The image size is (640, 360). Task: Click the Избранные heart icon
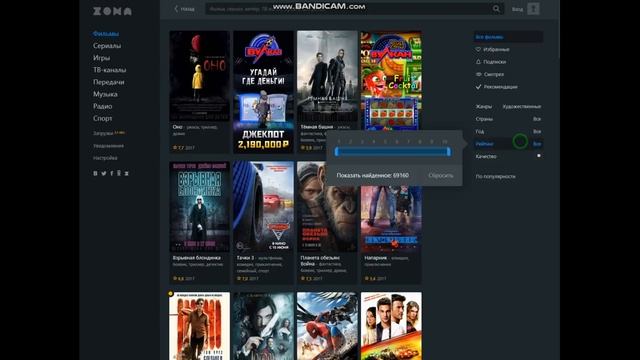point(478,49)
